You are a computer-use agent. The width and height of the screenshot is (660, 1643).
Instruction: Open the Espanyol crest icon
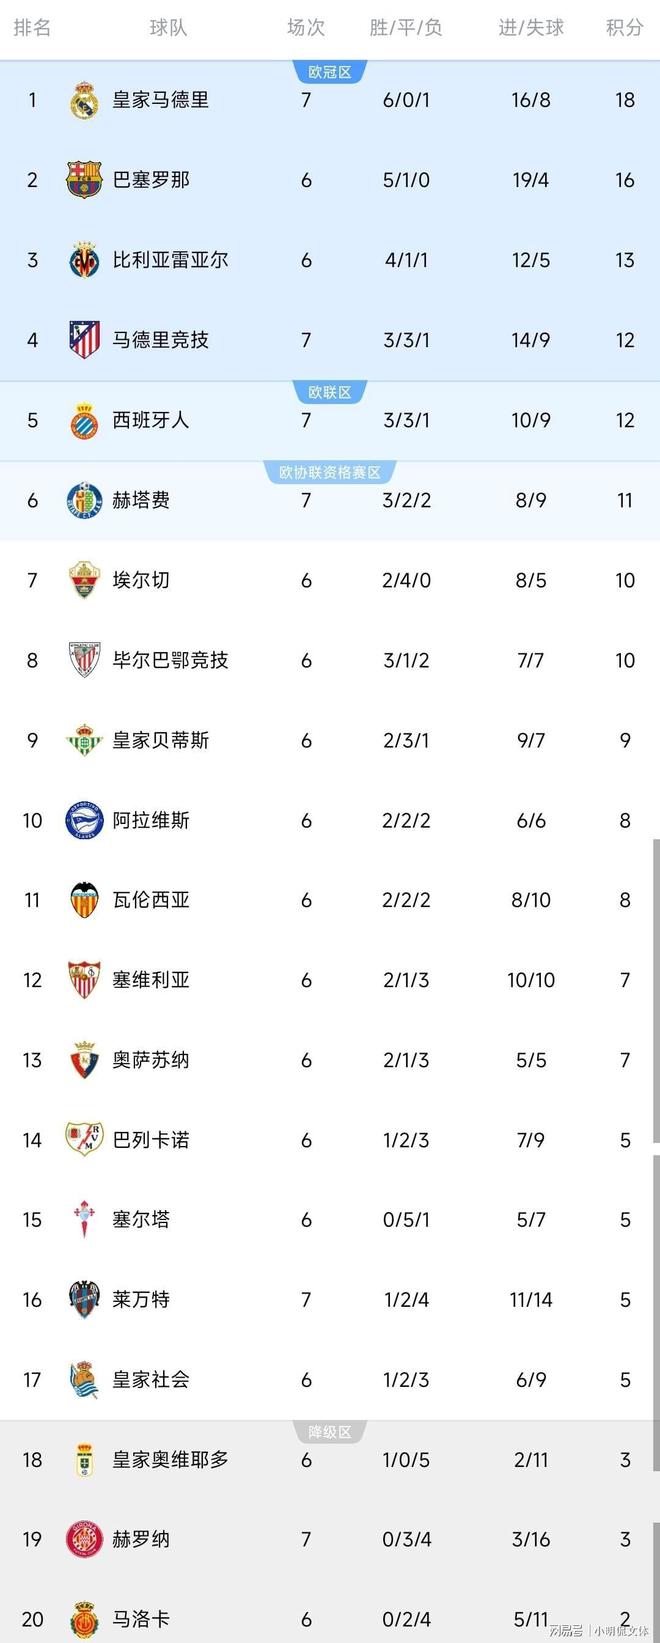click(x=84, y=420)
